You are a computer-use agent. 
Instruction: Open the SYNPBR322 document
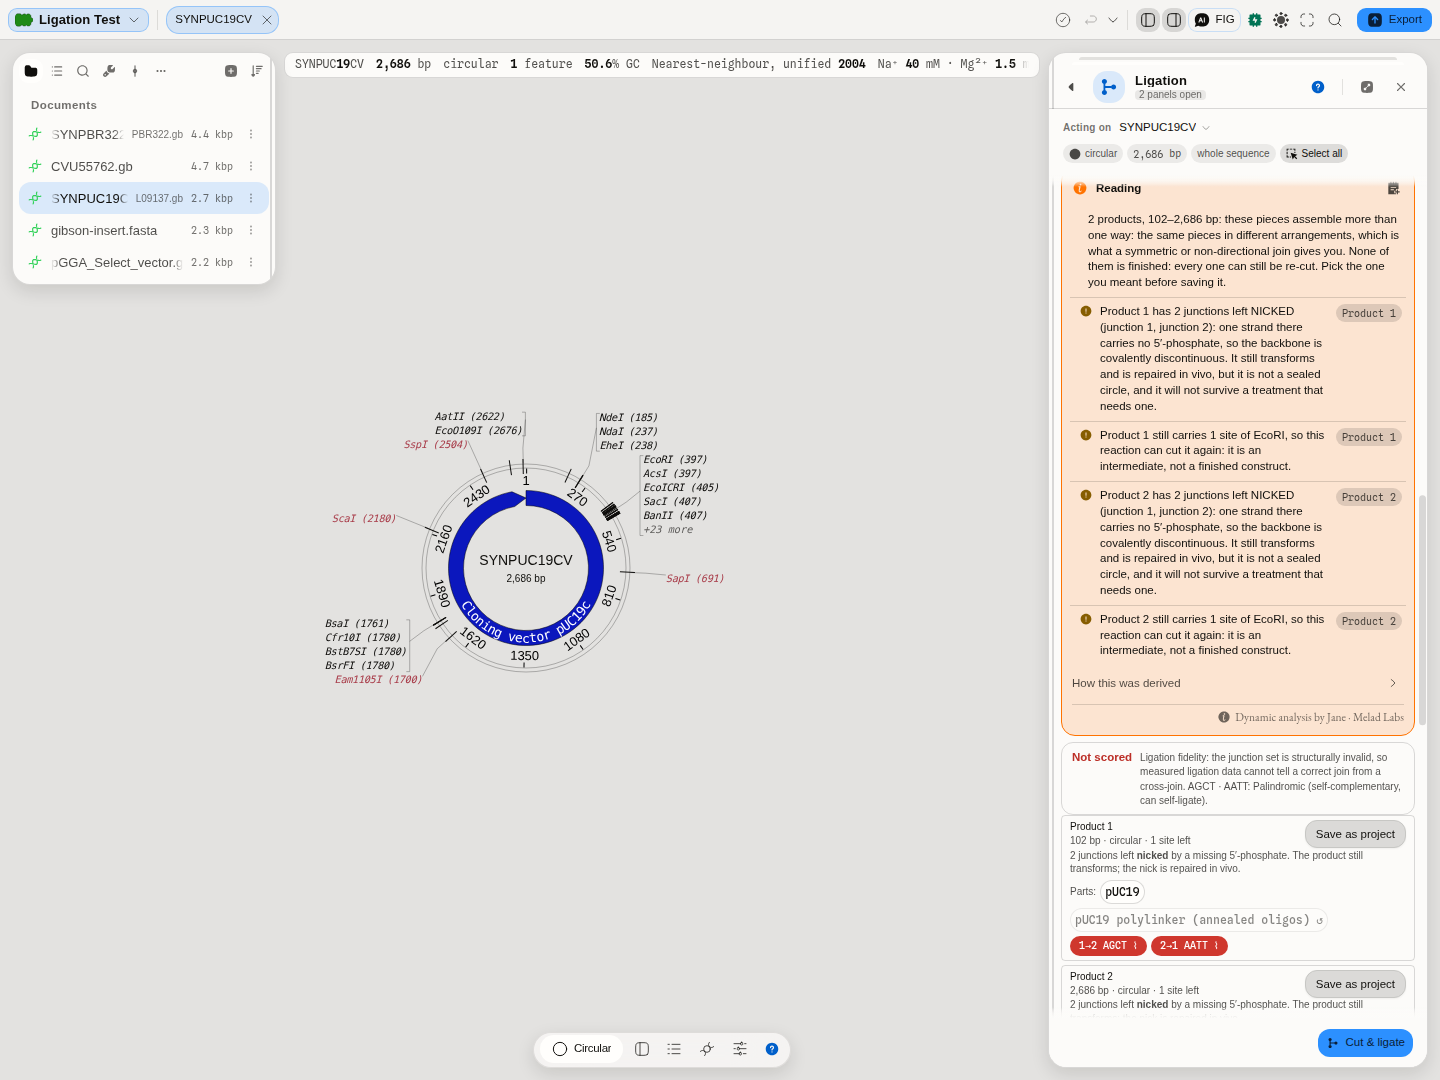tap(143, 134)
